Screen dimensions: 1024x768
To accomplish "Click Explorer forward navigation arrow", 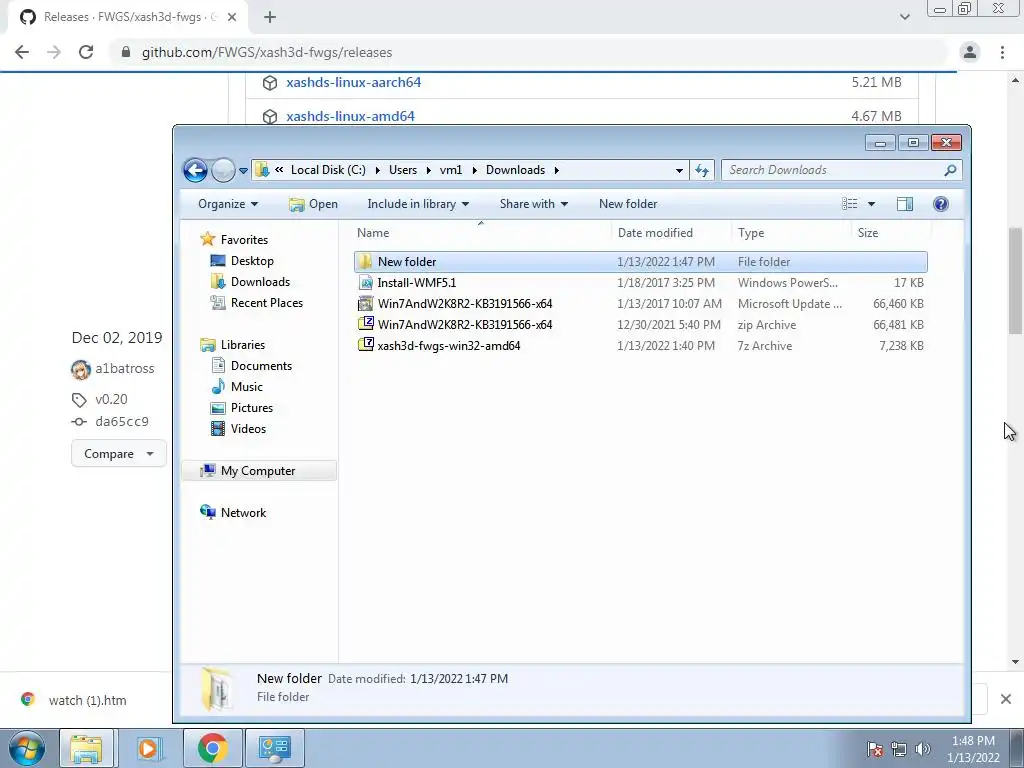I will click(223, 170).
